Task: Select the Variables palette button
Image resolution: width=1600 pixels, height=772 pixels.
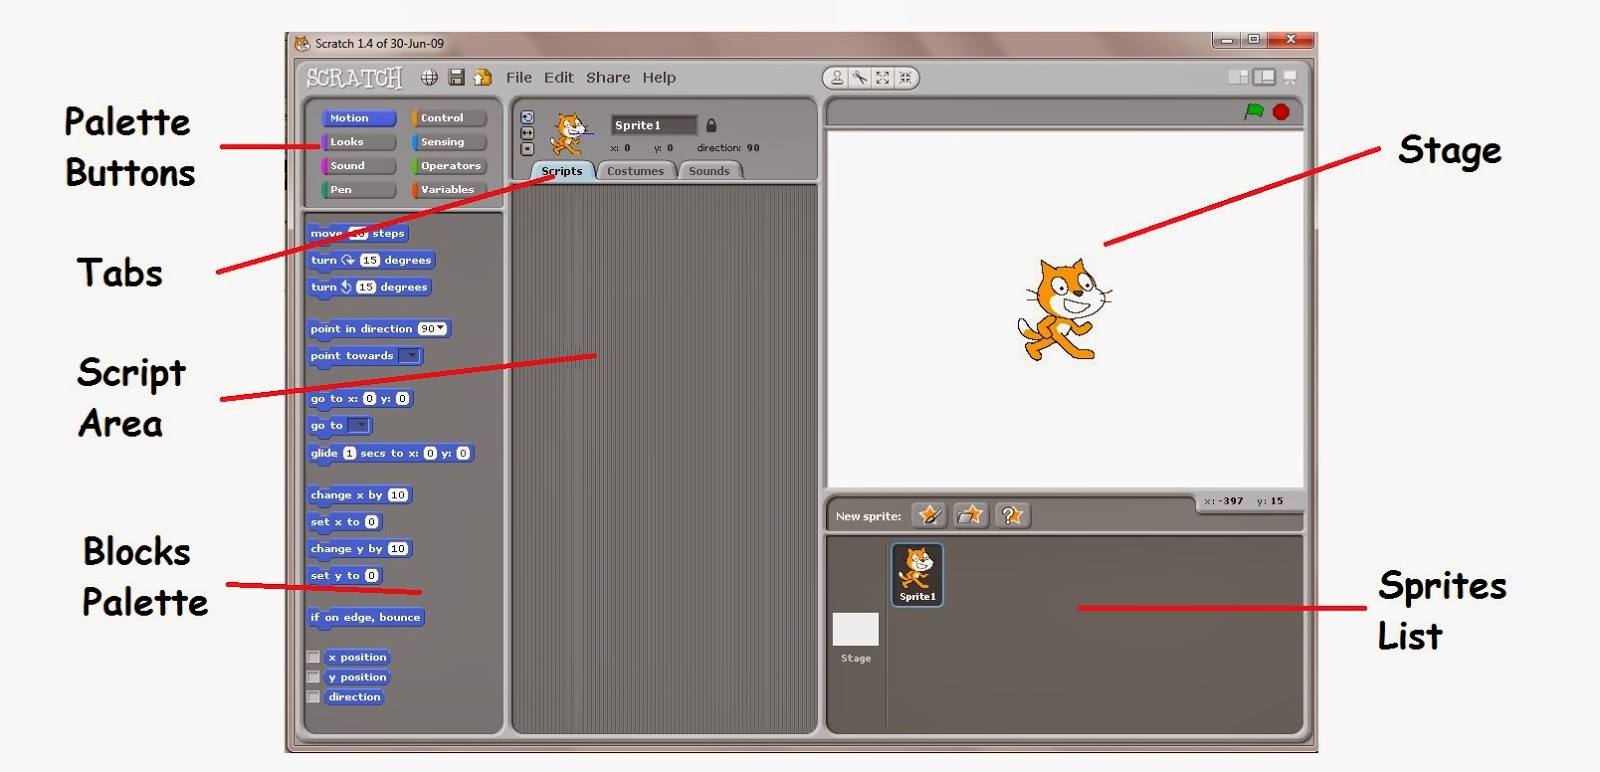Action: point(449,189)
